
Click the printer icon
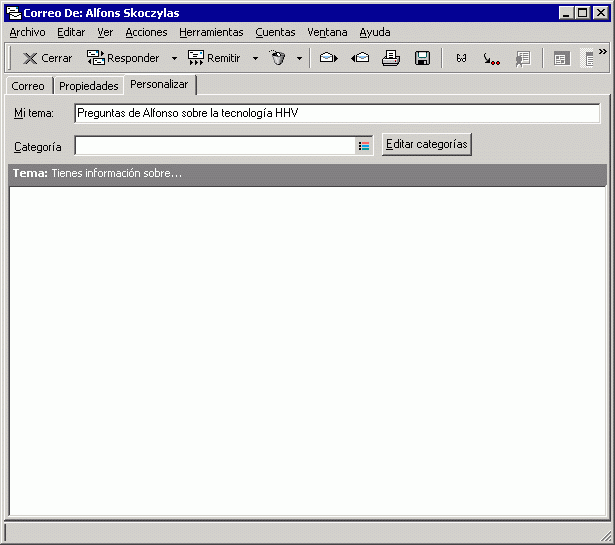pos(391,58)
